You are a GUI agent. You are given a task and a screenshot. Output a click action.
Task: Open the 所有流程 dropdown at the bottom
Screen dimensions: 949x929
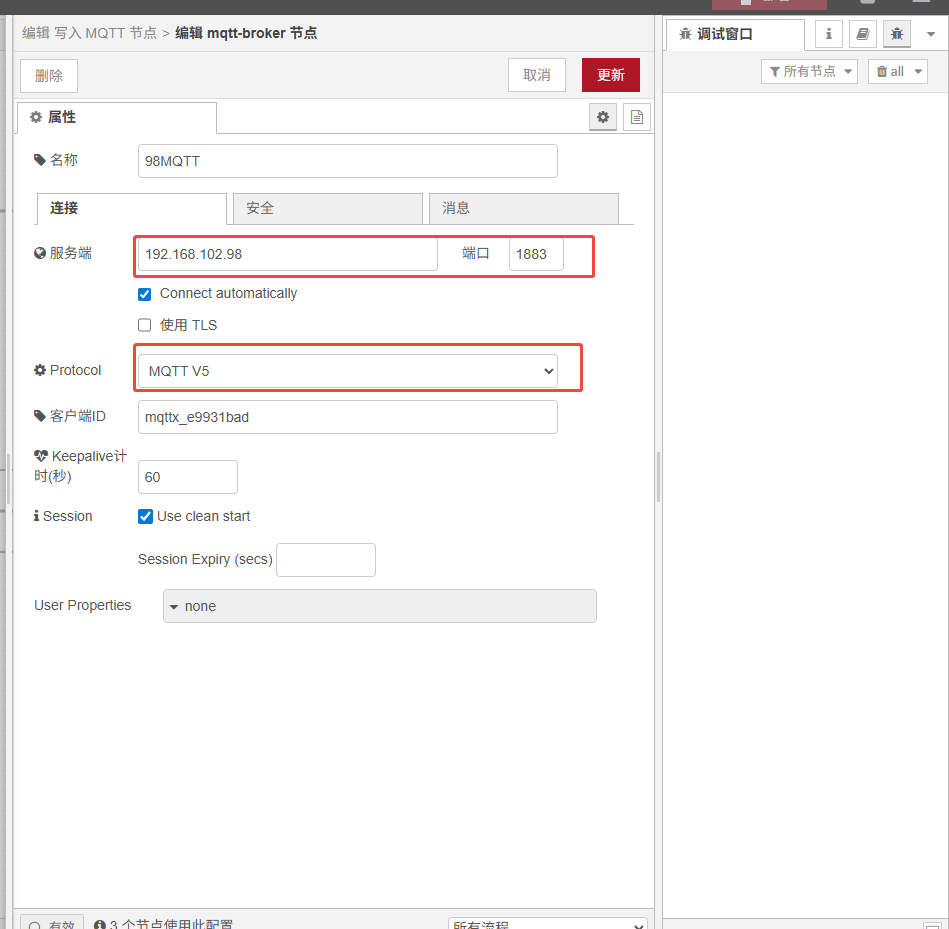point(547,924)
